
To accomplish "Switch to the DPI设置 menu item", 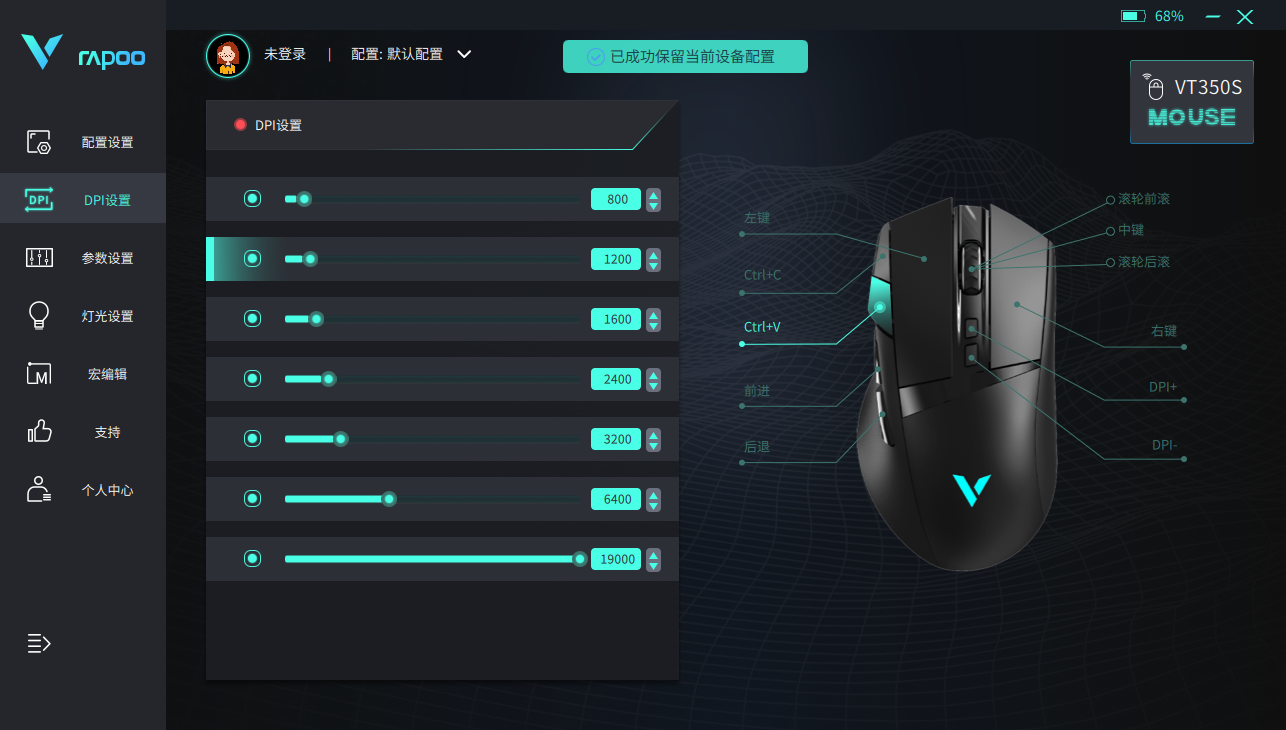I will pyautogui.click(x=83, y=200).
